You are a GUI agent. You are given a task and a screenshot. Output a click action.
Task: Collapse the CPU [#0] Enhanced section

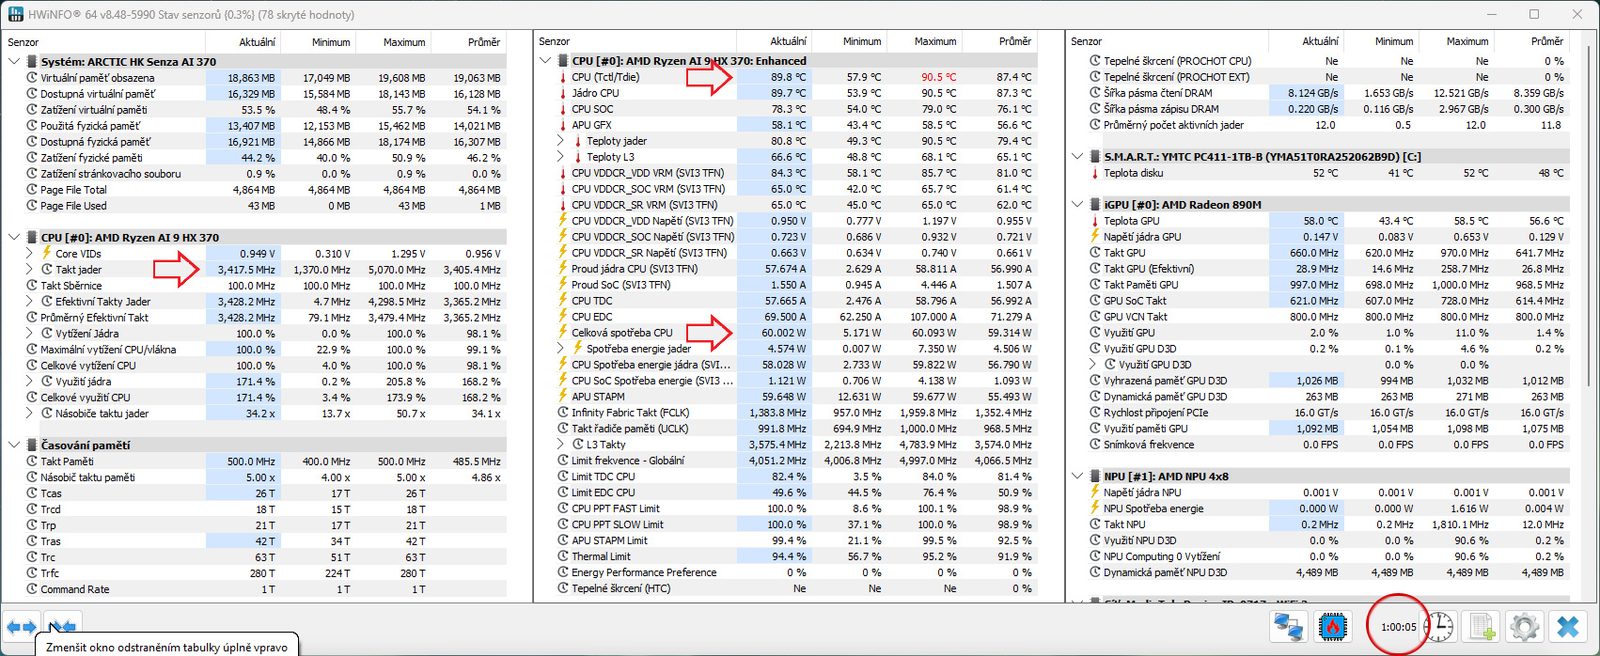[x=545, y=61]
